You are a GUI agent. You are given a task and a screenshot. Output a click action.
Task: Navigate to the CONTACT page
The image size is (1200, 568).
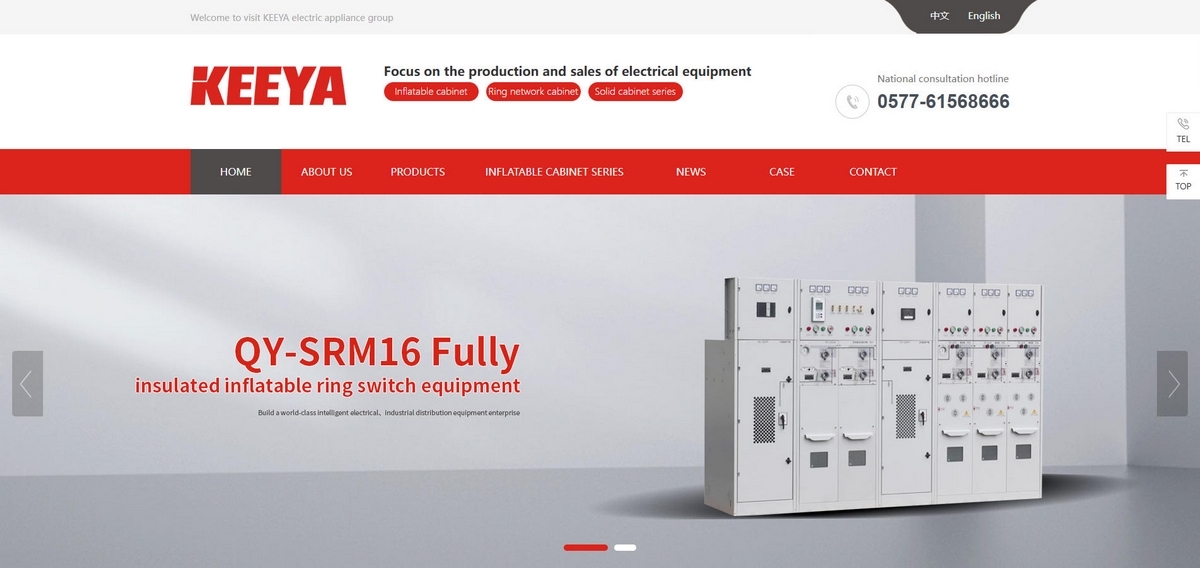[x=872, y=172]
